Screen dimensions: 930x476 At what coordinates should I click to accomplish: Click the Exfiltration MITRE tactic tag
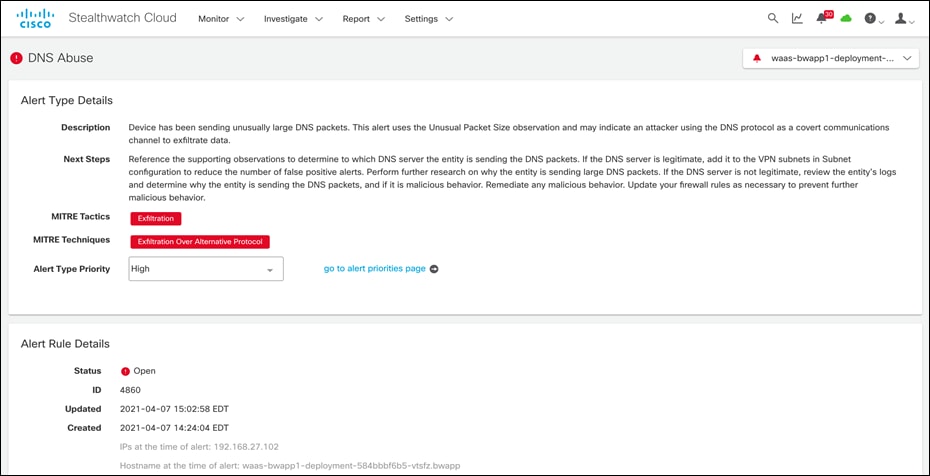tap(155, 218)
